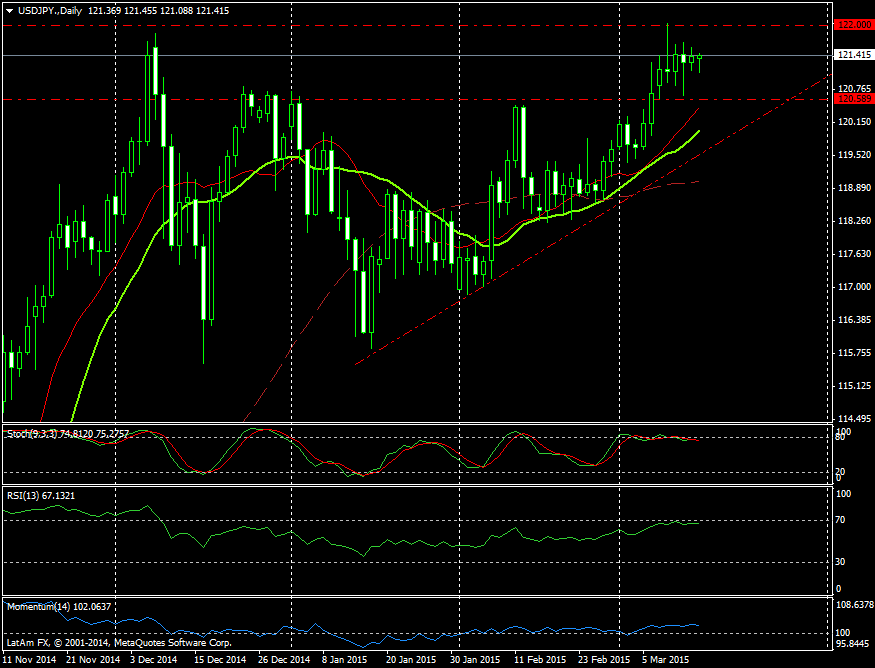Click the 11 Feb 2015 date label
The image size is (875, 668).
[540, 660]
